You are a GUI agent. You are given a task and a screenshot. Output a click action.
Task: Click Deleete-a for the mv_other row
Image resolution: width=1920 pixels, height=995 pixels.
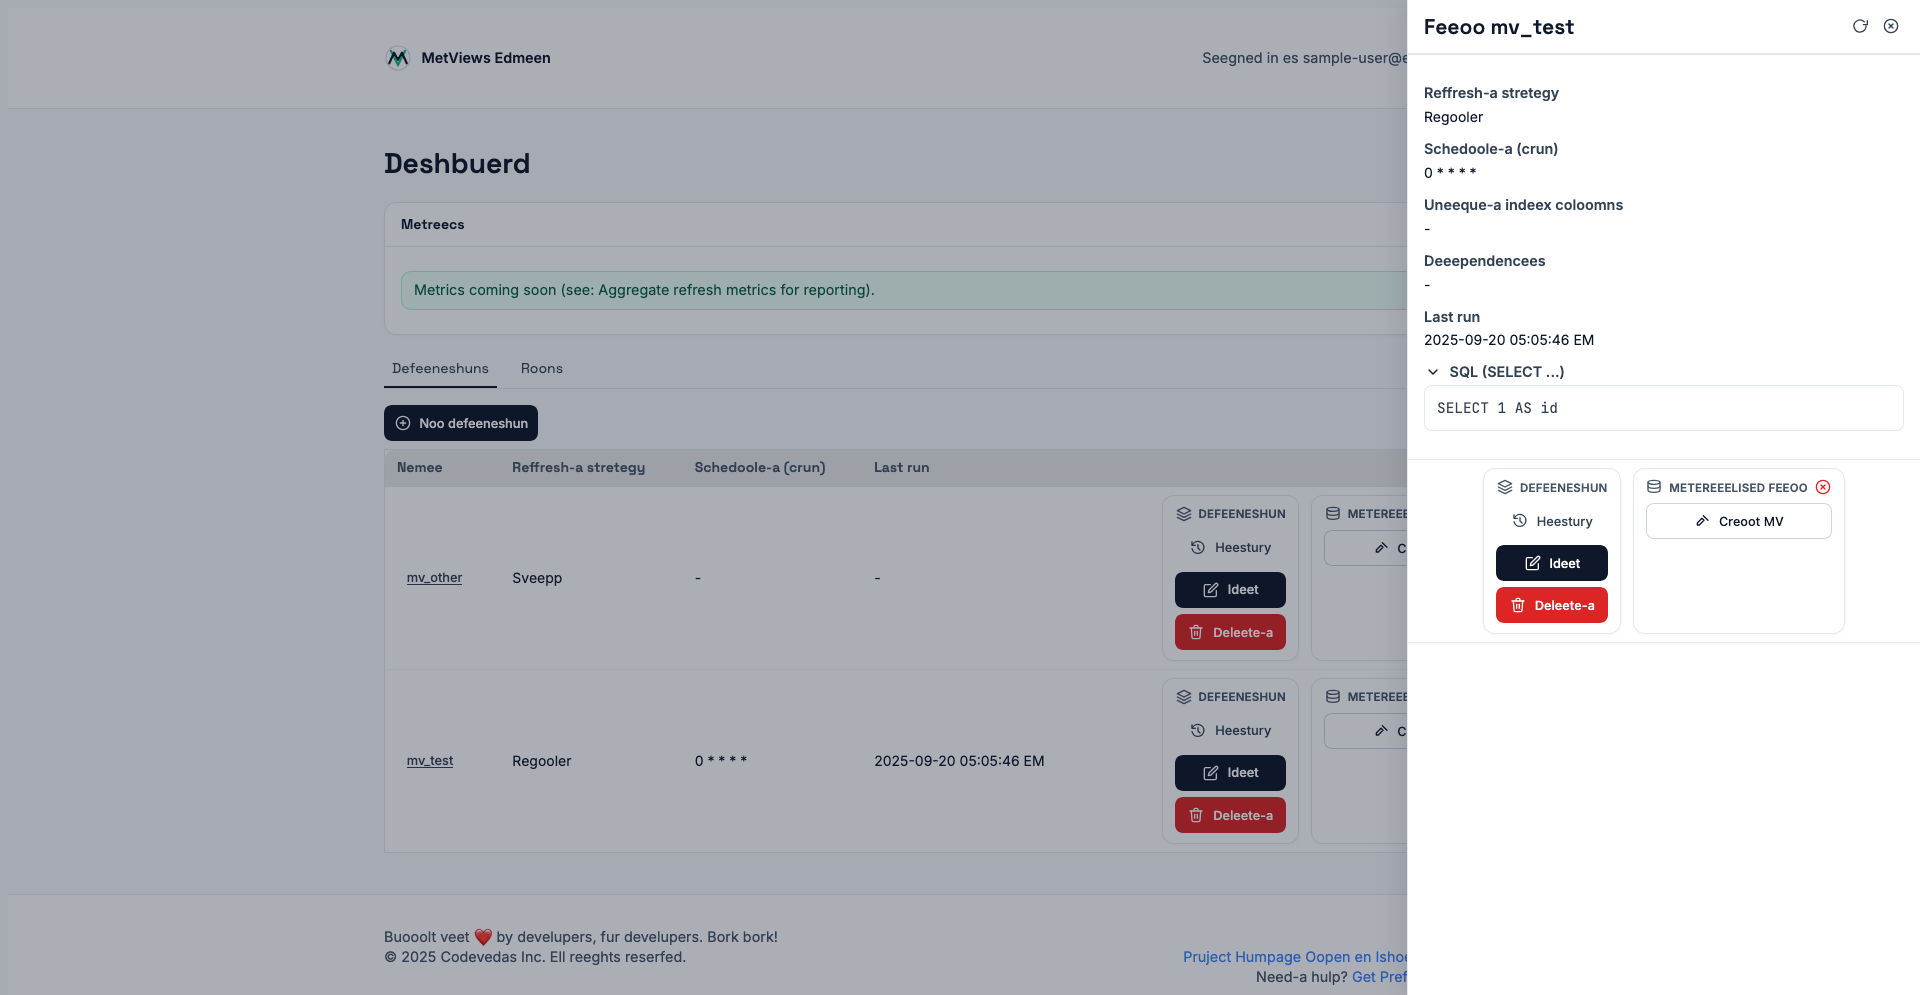point(1230,632)
